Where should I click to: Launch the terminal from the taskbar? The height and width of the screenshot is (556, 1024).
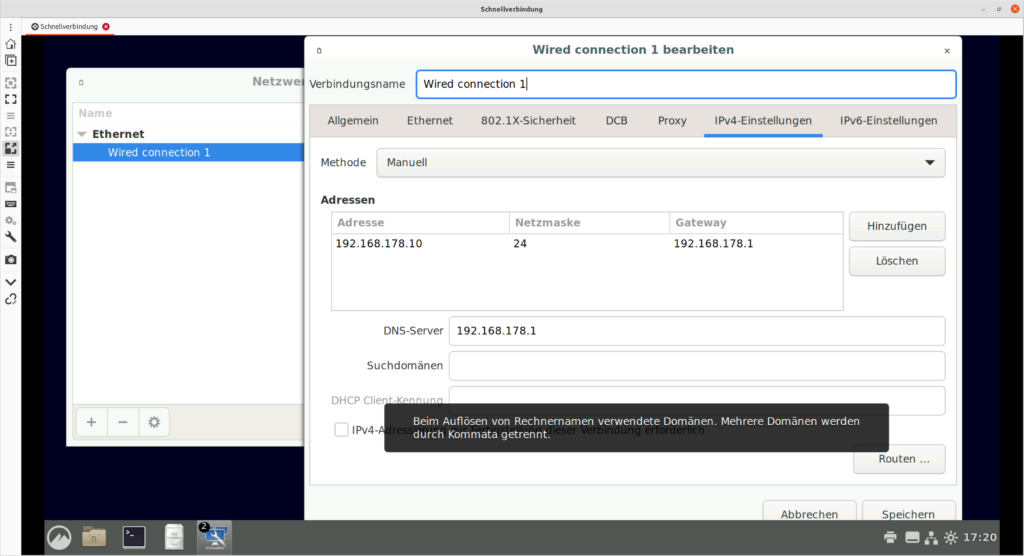134,537
